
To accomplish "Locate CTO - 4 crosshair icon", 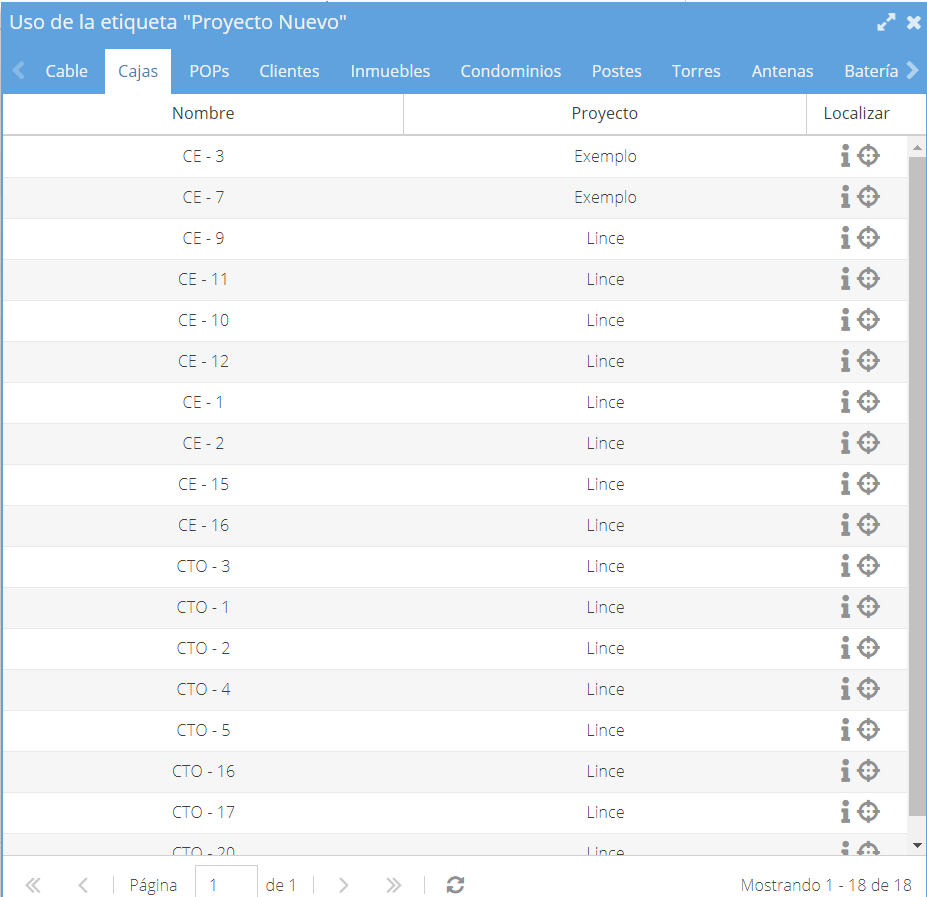I will pos(868,689).
